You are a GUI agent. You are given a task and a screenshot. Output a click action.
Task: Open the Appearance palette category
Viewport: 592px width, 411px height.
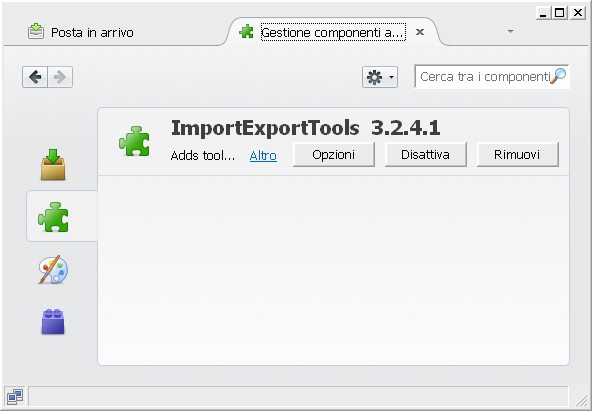(53, 269)
